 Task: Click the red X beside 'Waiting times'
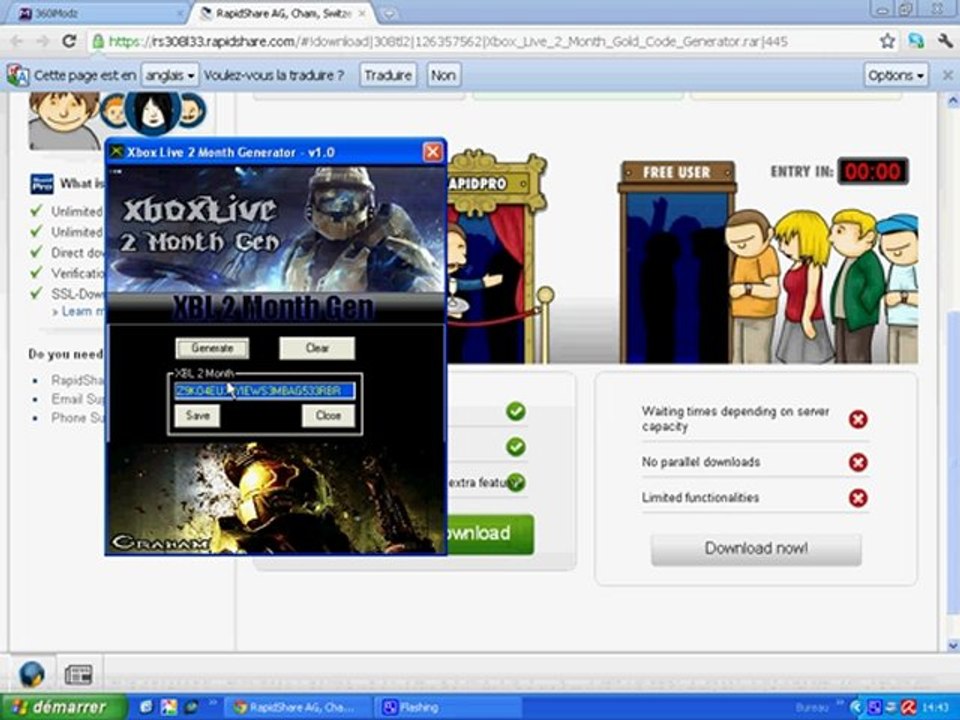pyautogui.click(x=858, y=419)
